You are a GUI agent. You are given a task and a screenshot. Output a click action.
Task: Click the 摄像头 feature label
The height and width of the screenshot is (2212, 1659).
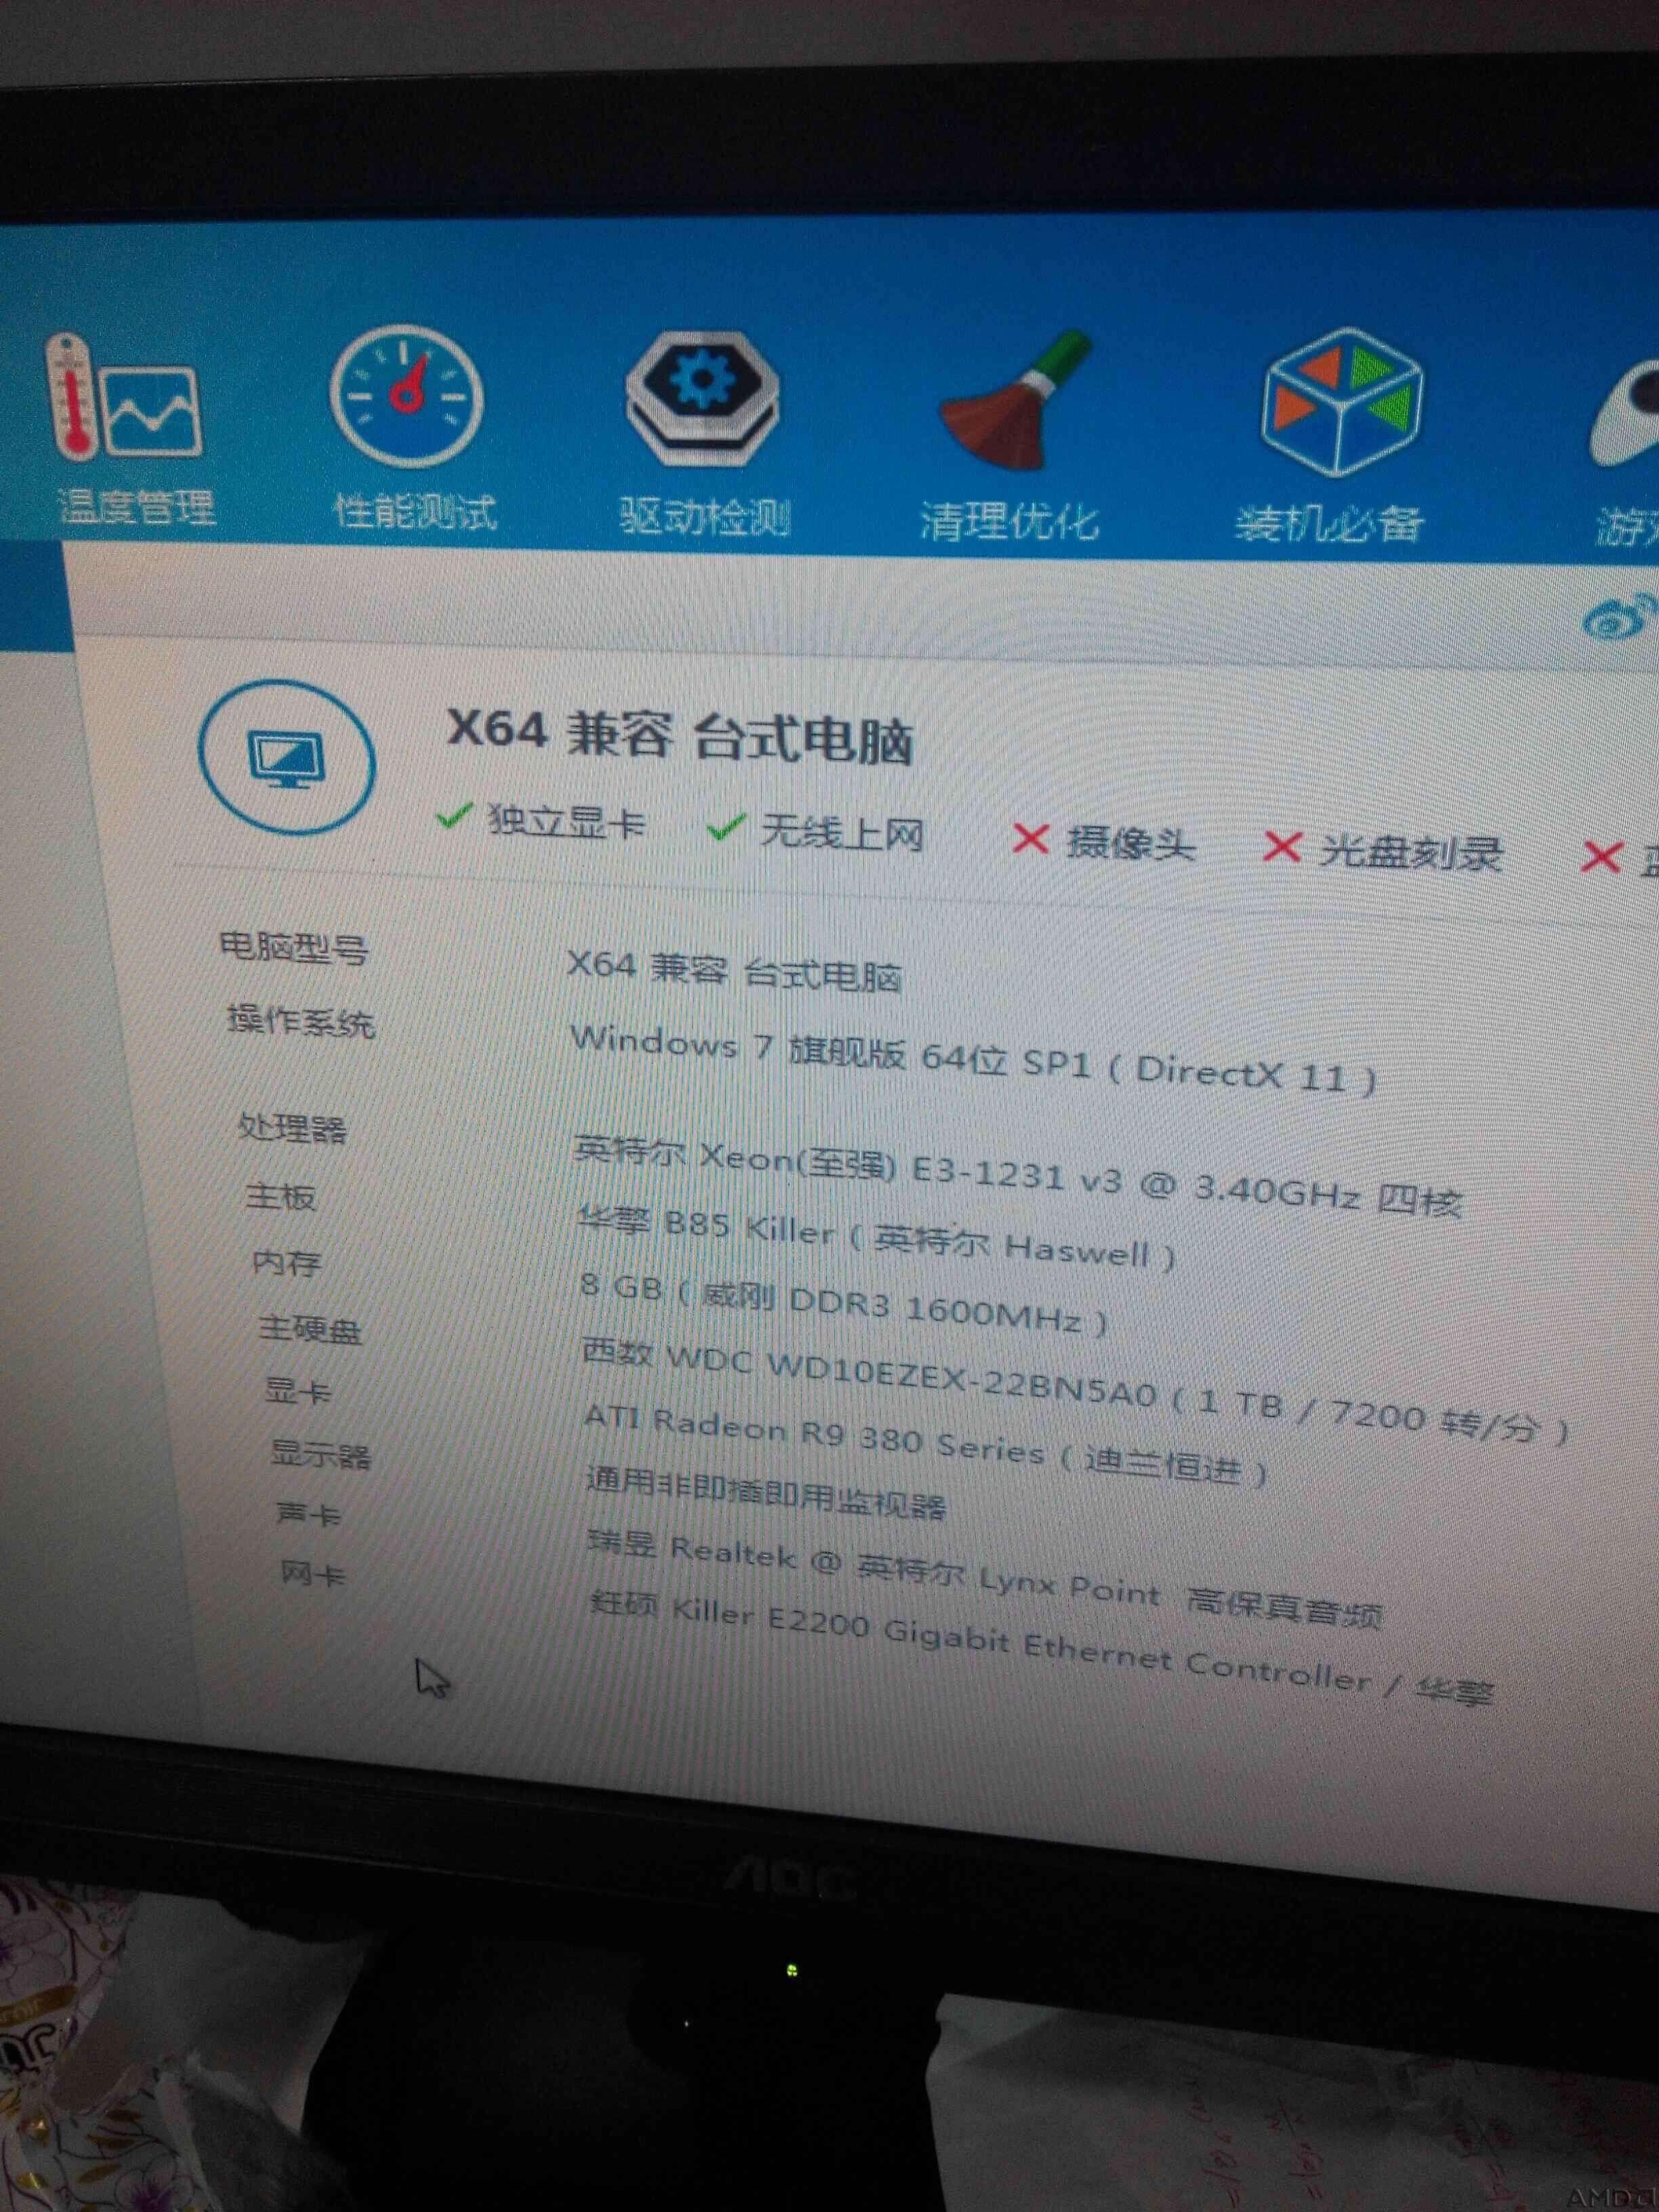[1130, 844]
